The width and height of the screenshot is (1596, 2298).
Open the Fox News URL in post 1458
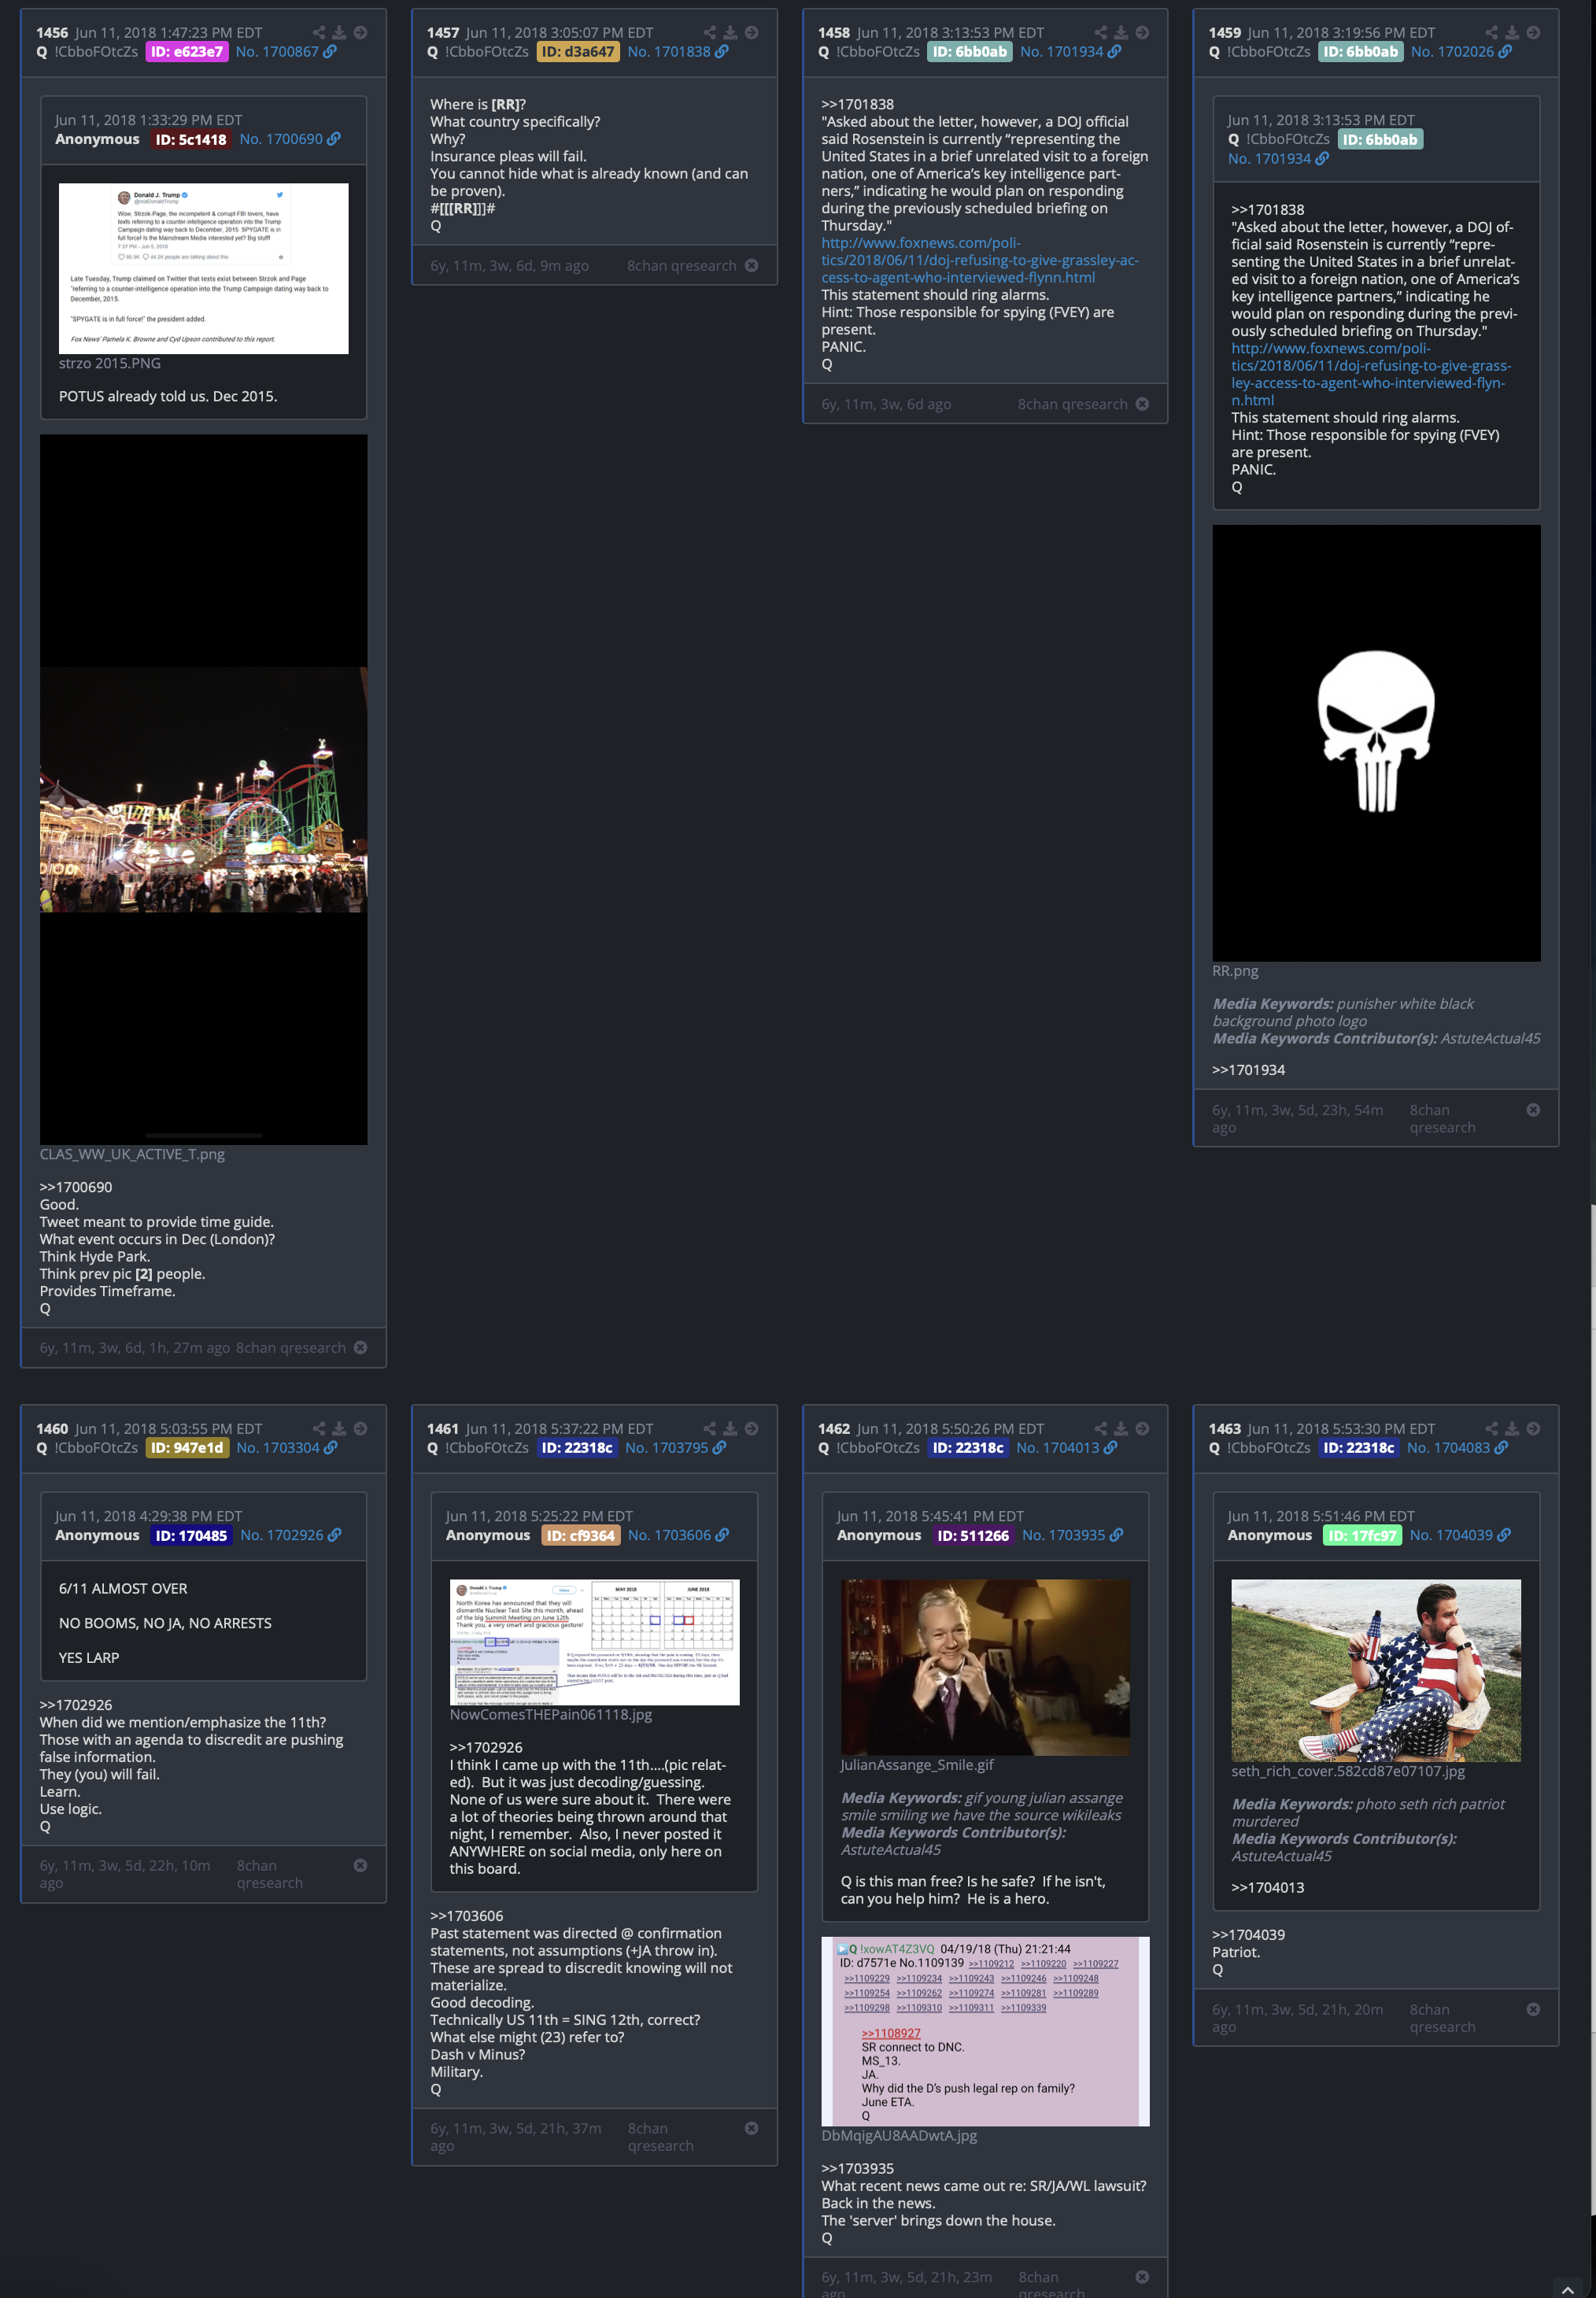pyautogui.click(x=980, y=260)
